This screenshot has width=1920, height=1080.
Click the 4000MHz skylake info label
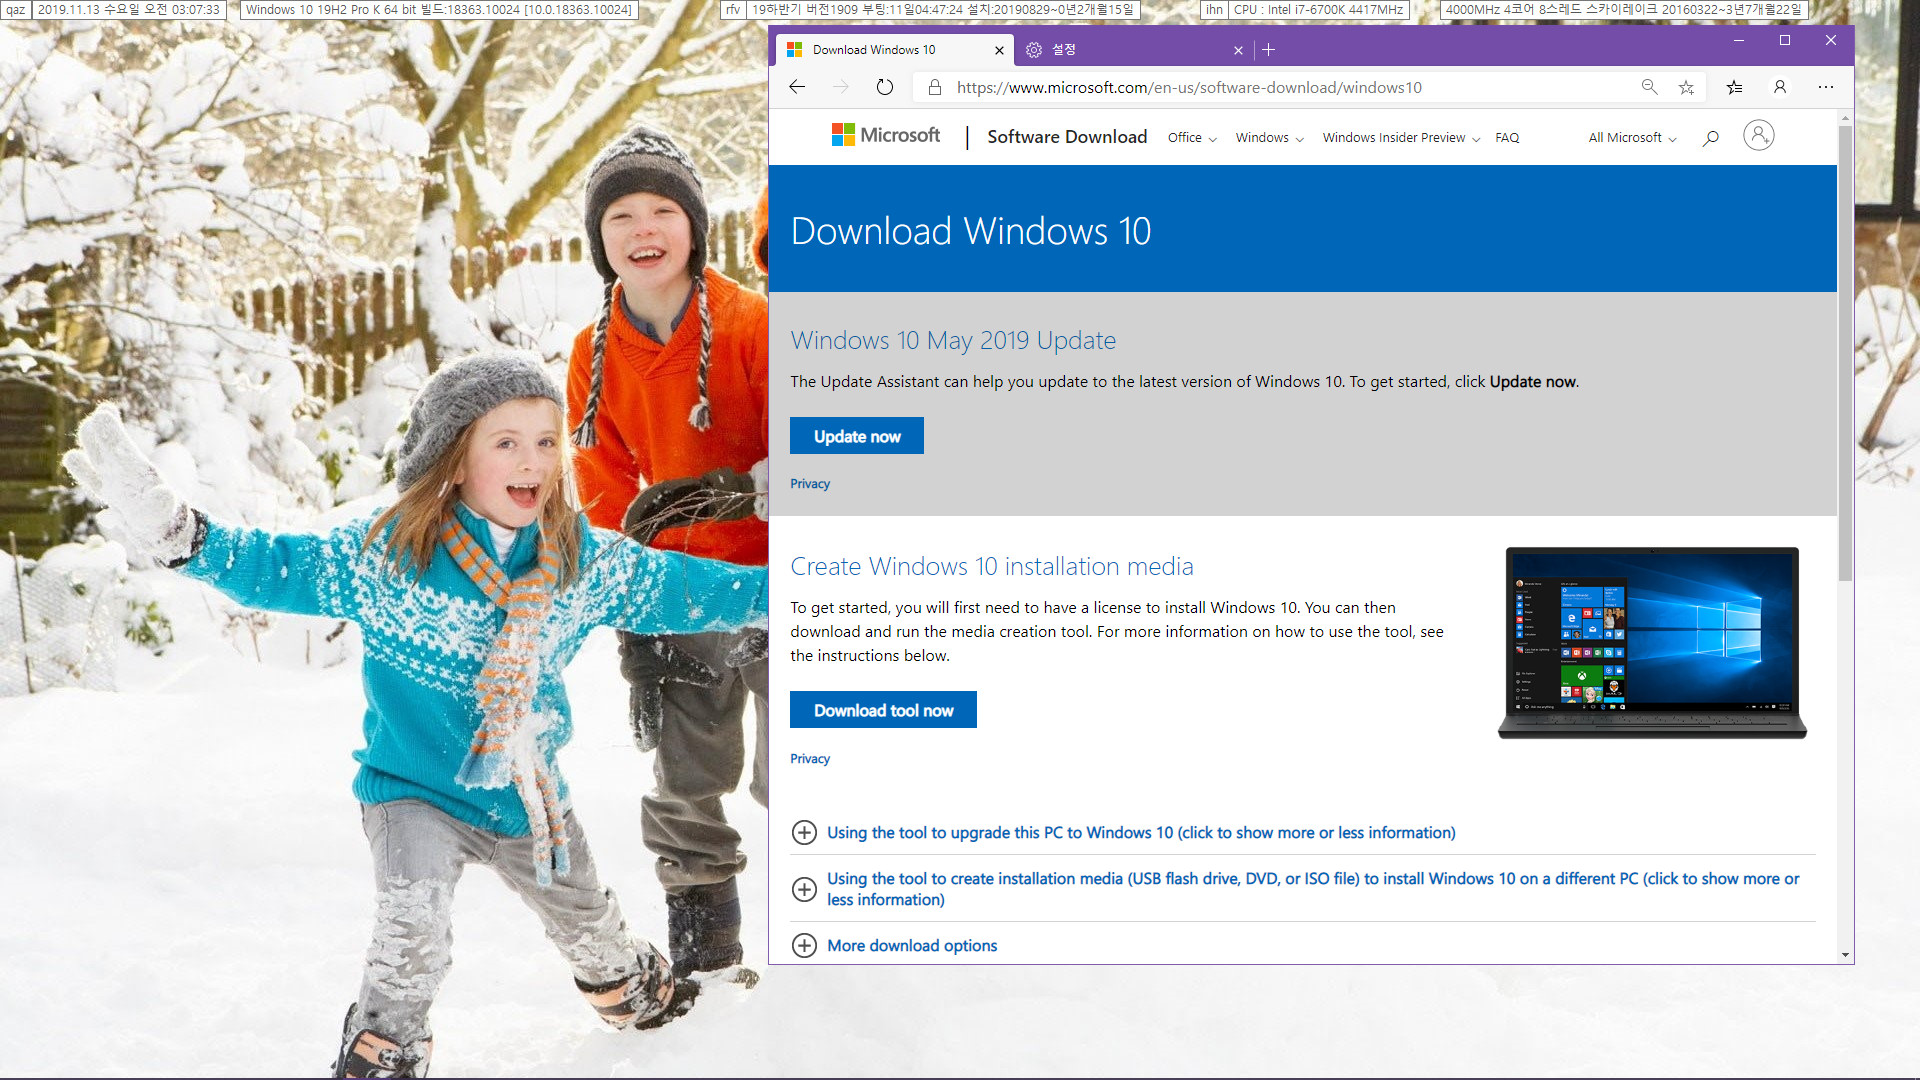pyautogui.click(x=1623, y=10)
